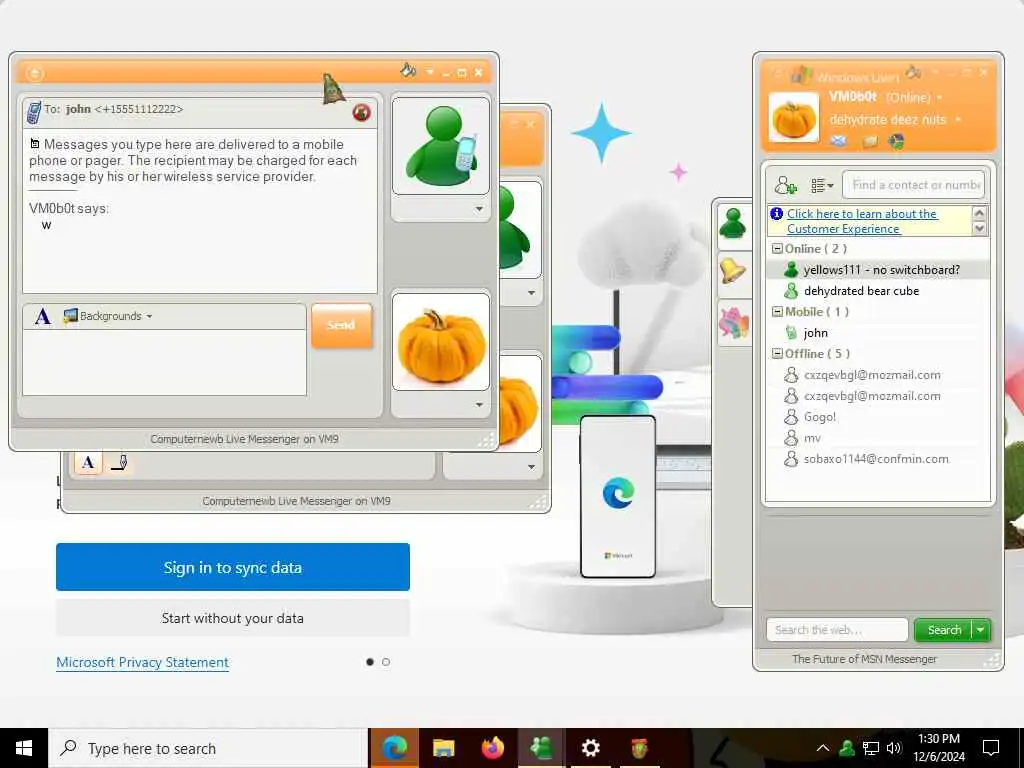Select the second page indicator dot
1024x768 pixels.
pyautogui.click(x=386, y=662)
